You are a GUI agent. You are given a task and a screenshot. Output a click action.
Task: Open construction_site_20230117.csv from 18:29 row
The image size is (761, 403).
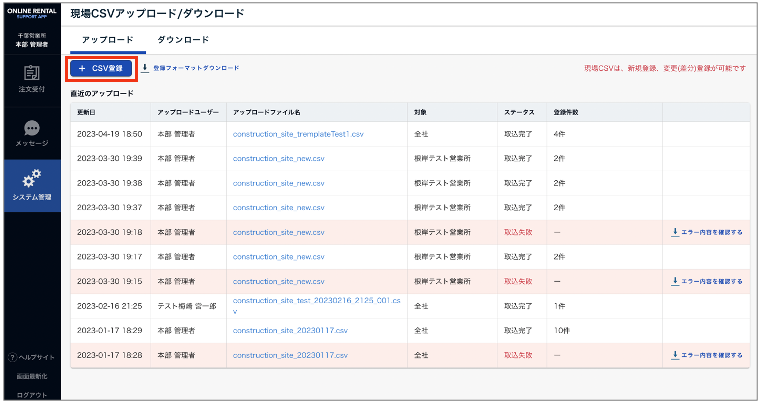coord(290,330)
